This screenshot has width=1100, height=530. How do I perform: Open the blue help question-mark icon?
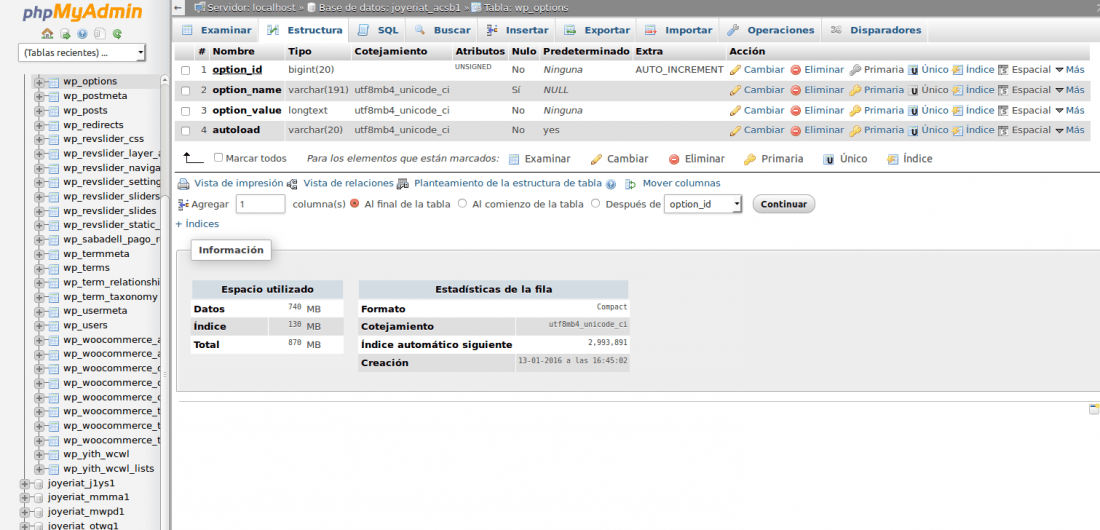pos(82,34)
